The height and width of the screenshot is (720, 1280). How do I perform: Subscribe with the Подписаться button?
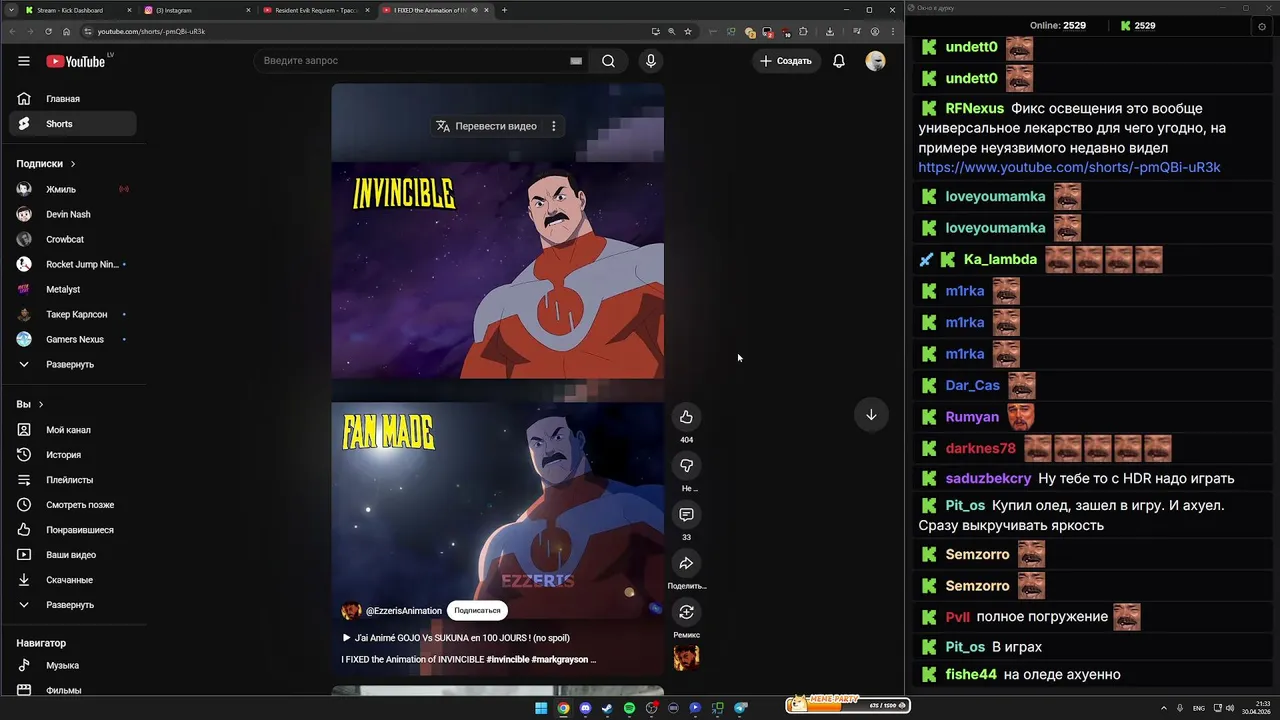(x=477, y=610)
